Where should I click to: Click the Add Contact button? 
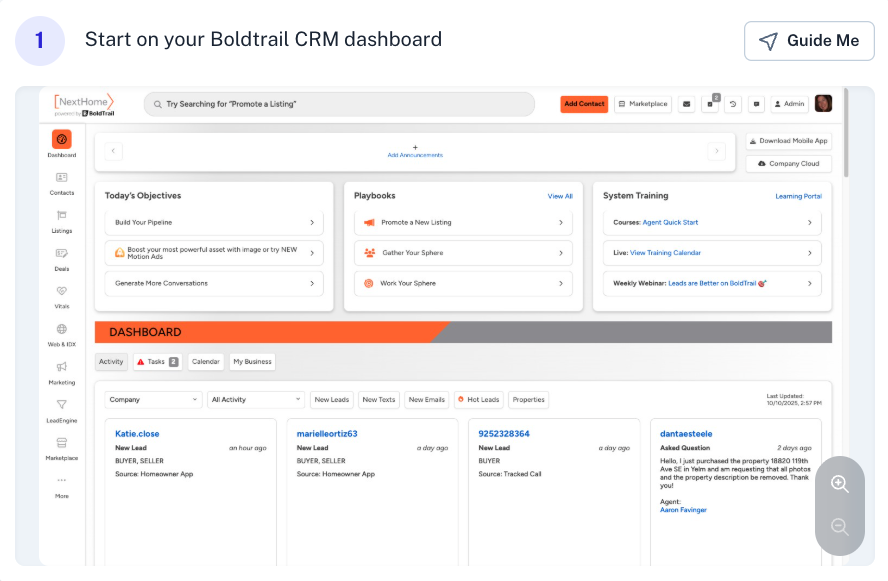click(584, 104)
